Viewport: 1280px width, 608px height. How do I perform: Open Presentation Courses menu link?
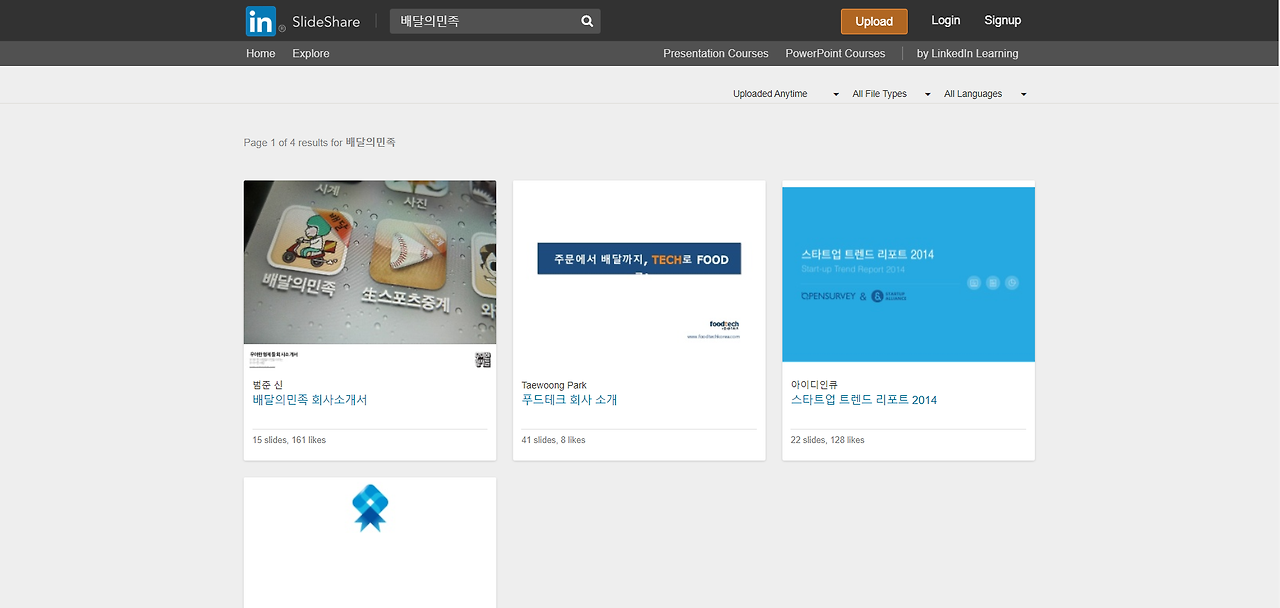click(716, 53)
